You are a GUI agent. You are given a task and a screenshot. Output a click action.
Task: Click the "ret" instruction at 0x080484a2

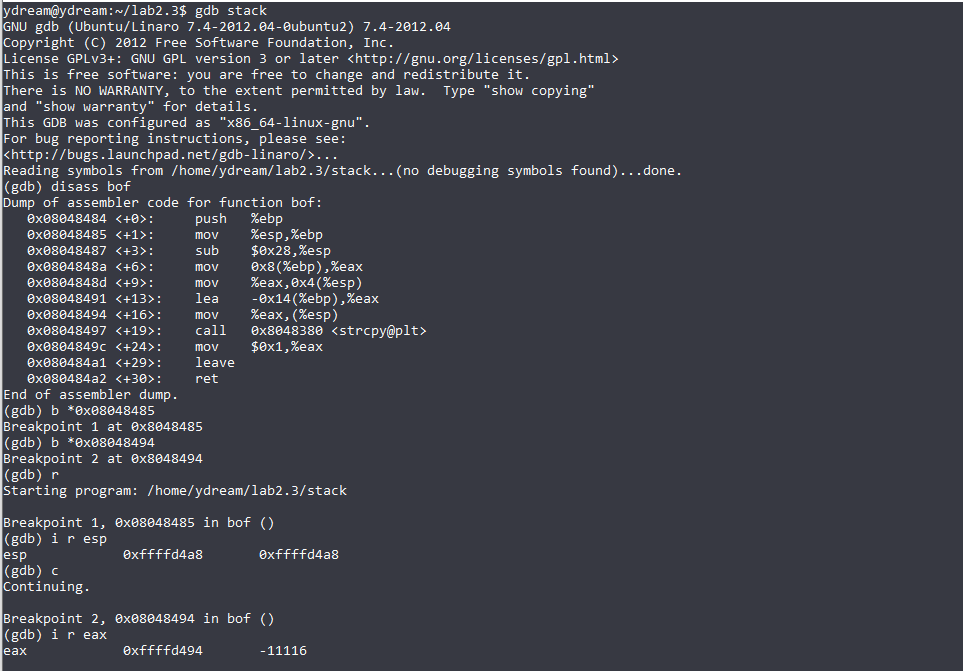tap(206, 378)
